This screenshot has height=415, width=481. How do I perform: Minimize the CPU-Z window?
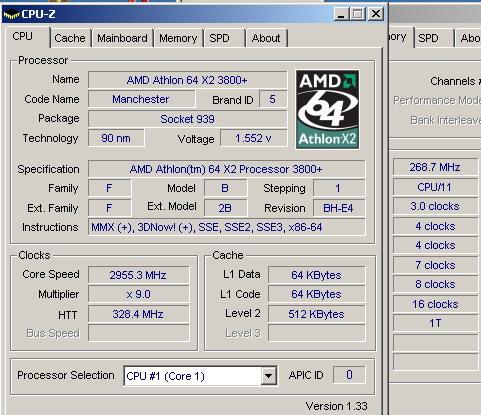tap(341, 14)
